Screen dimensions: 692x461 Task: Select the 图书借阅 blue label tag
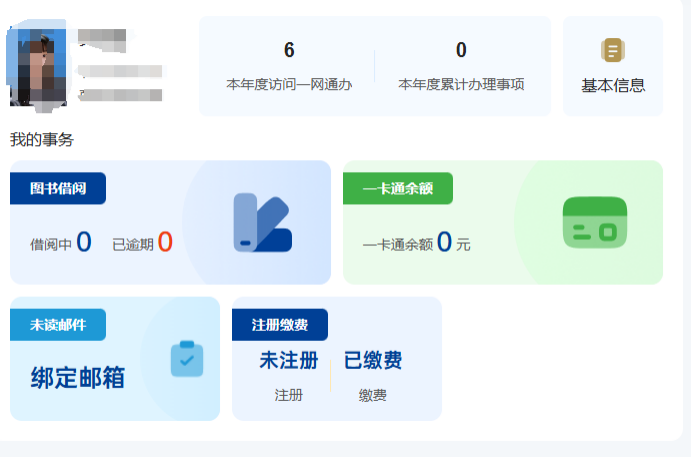(58, 188)
